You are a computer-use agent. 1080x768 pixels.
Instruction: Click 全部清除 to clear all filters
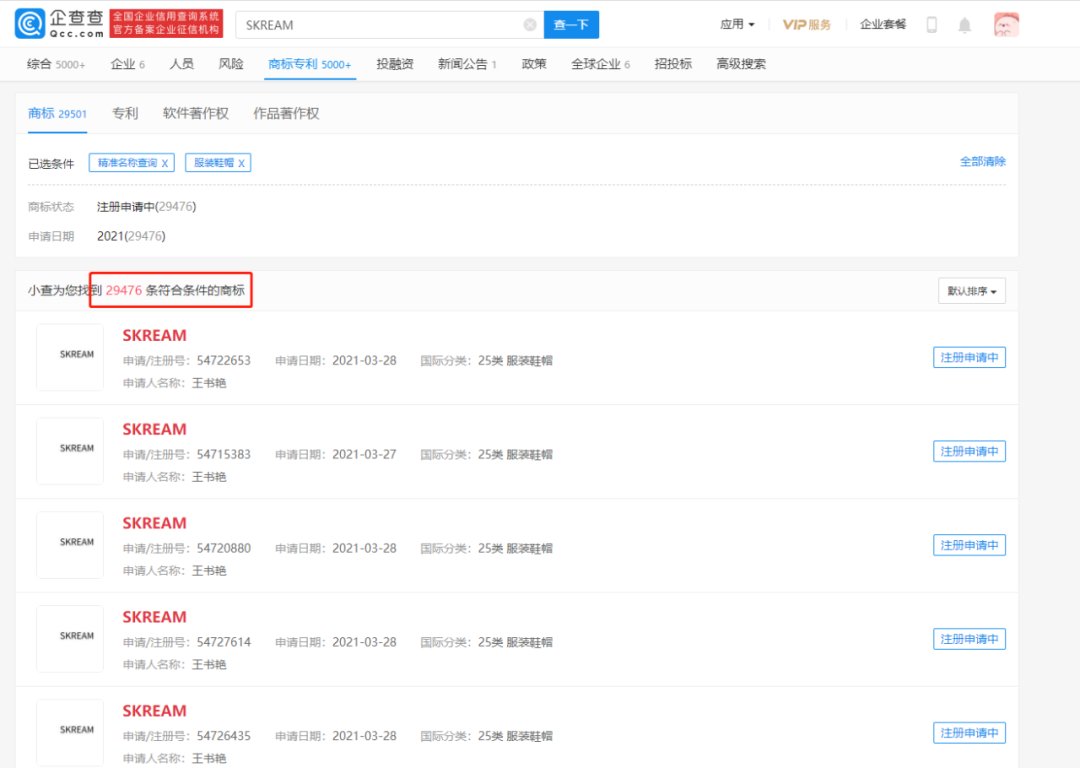[984, 162]
